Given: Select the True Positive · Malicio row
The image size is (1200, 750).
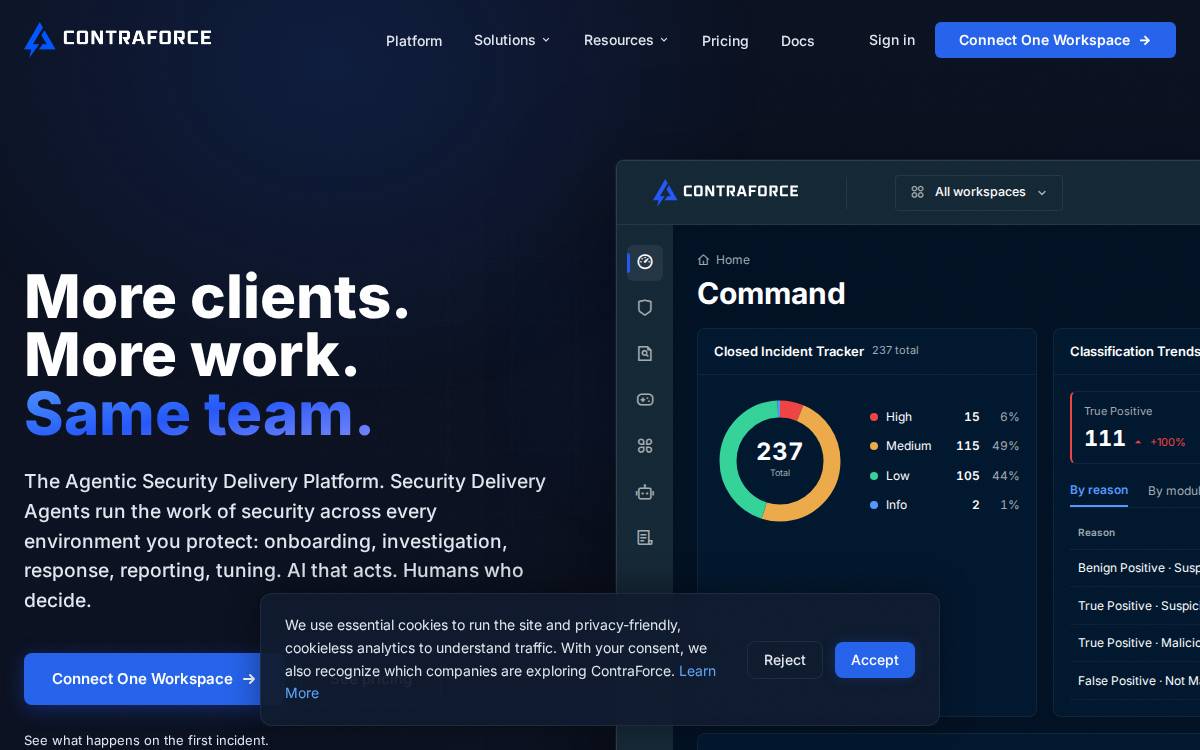Looking at the screenshot, I should point(1135,643).
